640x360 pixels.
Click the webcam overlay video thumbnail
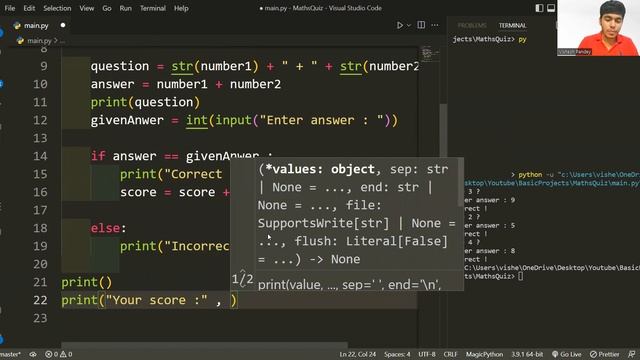598,28
